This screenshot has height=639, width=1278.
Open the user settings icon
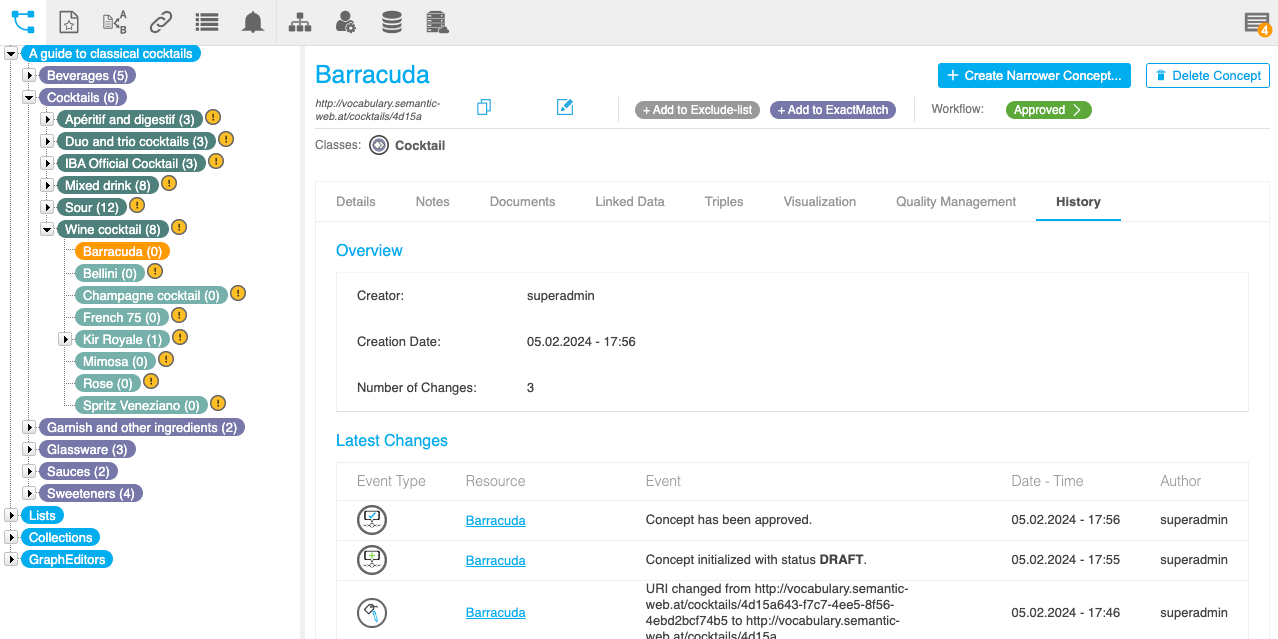point(345,22)
